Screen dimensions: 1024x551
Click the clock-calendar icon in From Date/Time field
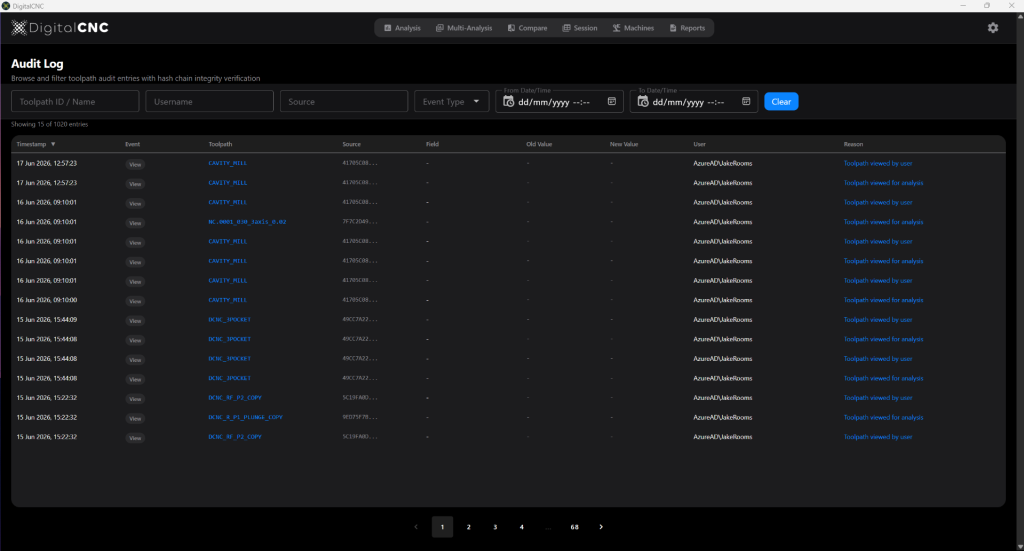[x=508, y=101]
